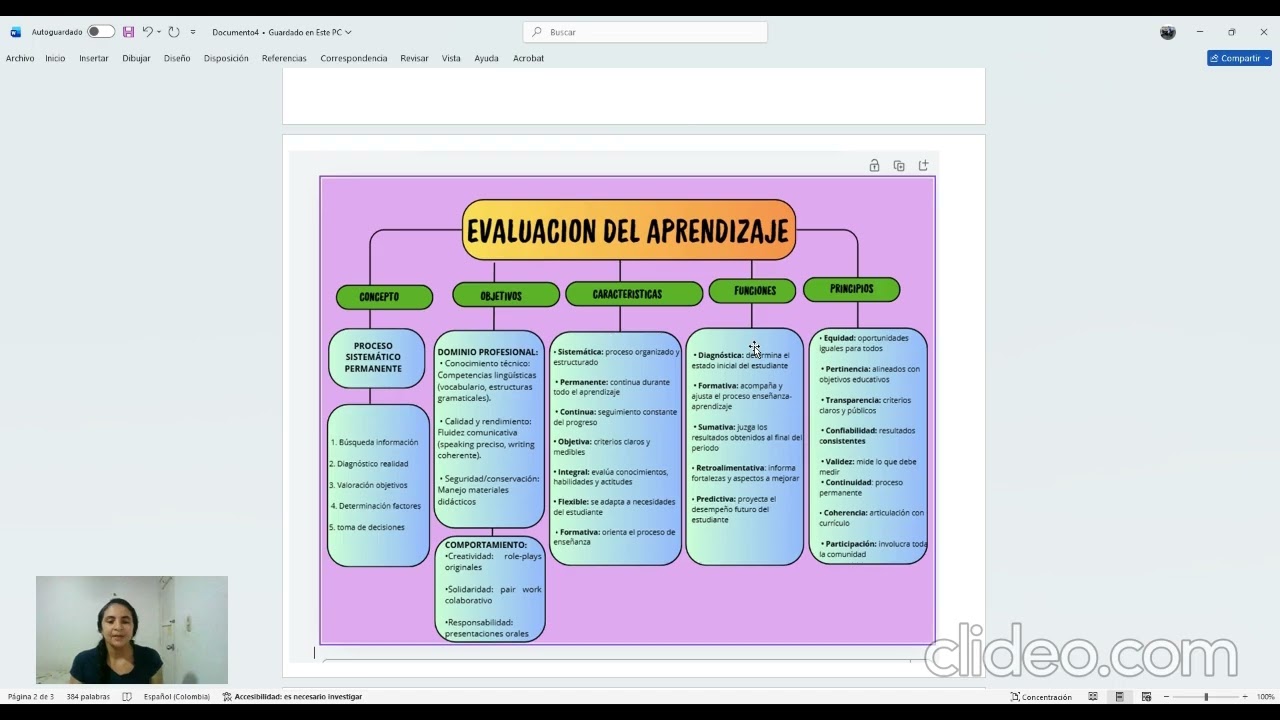
Task: Open Customize Quick Access Toolbar dropdown
Action: pyautogui.click(x=193, y=32)
